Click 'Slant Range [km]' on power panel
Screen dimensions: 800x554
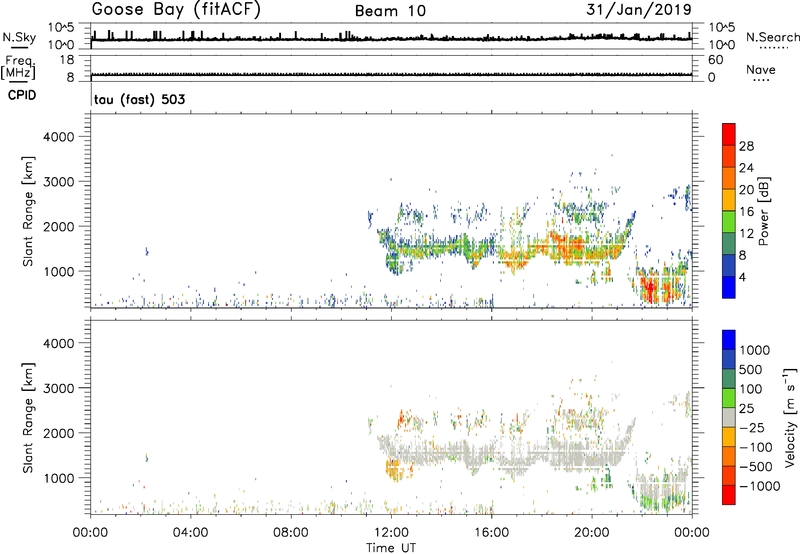point(28,211)
